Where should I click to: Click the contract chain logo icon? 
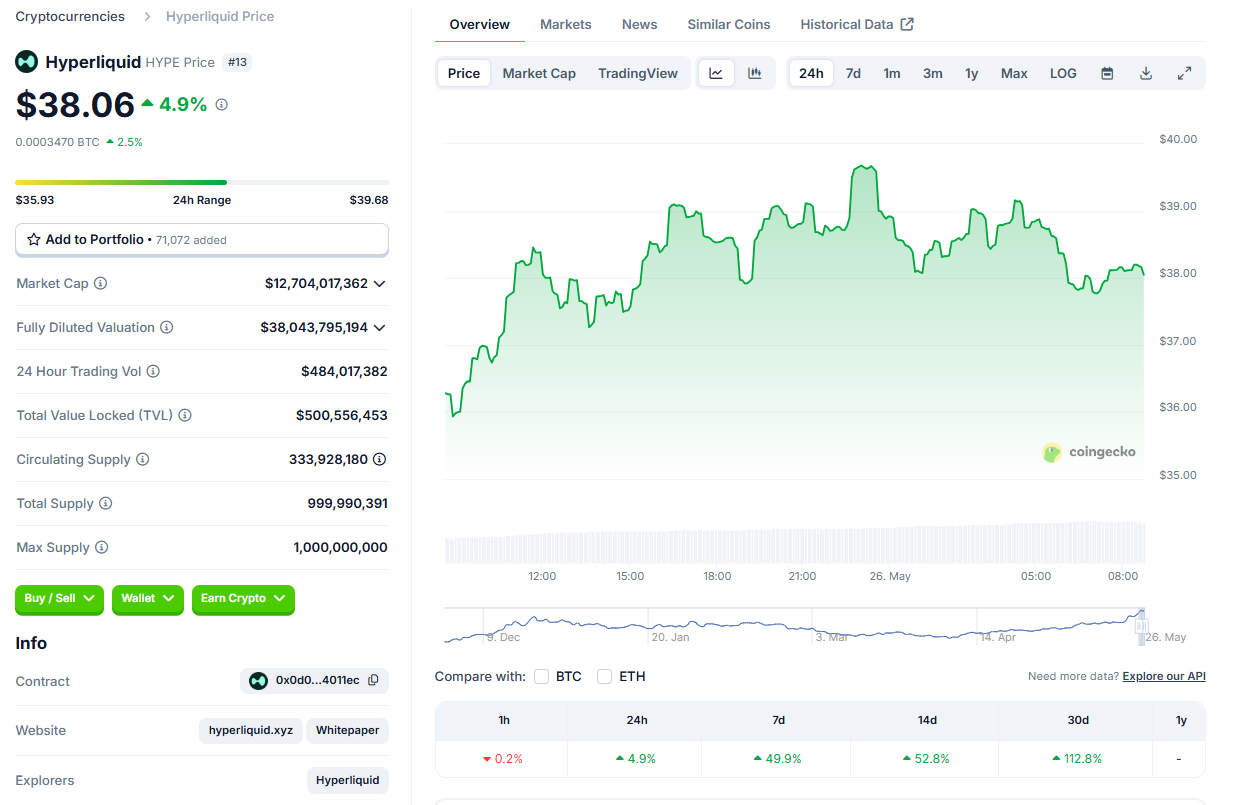[258, 681]
